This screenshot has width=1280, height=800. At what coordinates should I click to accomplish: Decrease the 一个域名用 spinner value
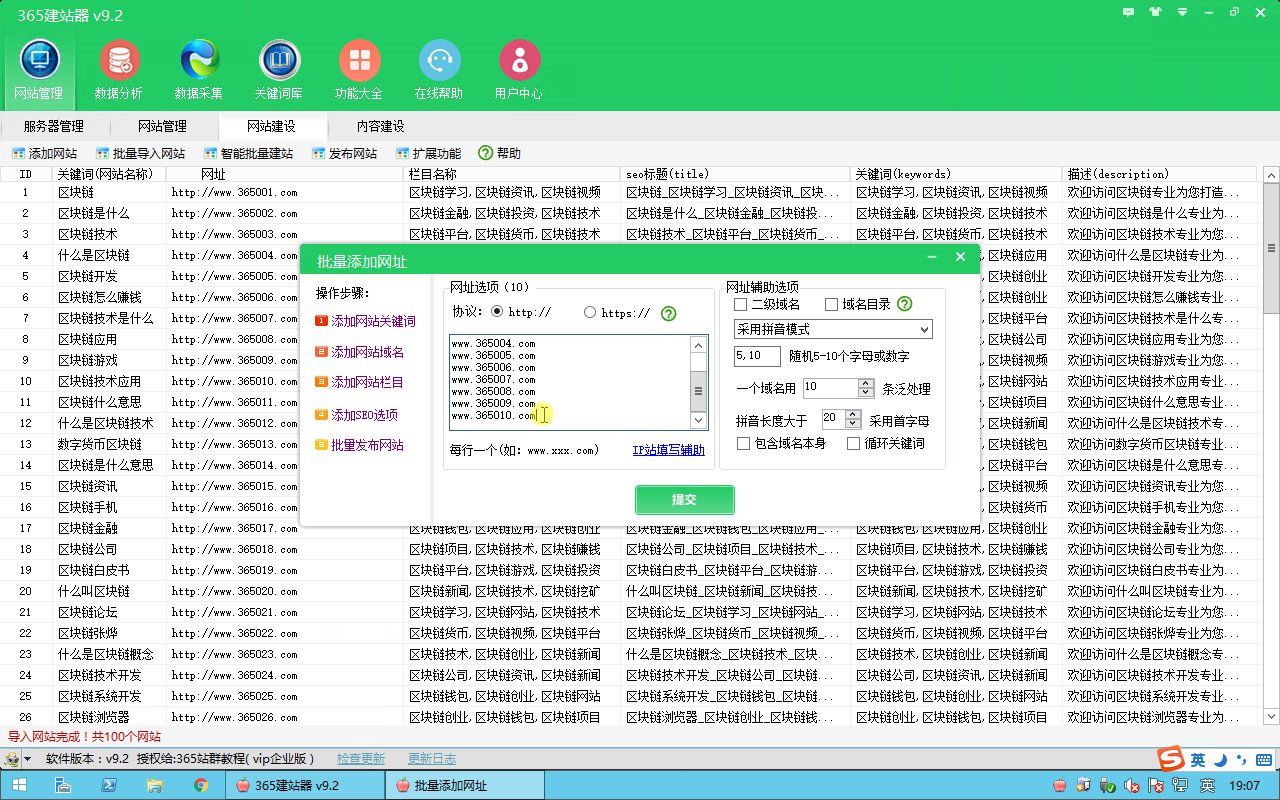pyautogui.click(x=865, y=392)
